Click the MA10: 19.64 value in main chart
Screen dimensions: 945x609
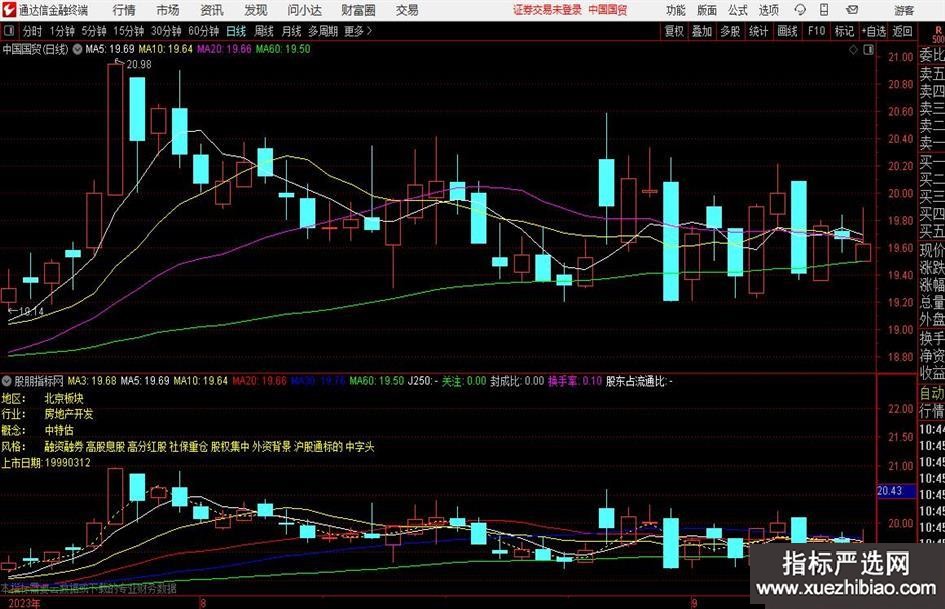coord(166,49)
